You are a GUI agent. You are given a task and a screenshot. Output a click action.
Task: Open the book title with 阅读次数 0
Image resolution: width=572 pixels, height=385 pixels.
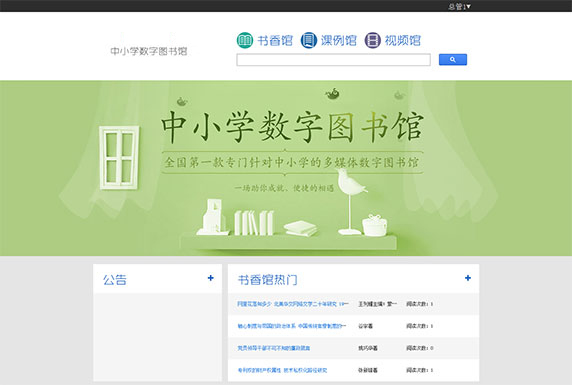pyautogui.click(x=274, y=348)
